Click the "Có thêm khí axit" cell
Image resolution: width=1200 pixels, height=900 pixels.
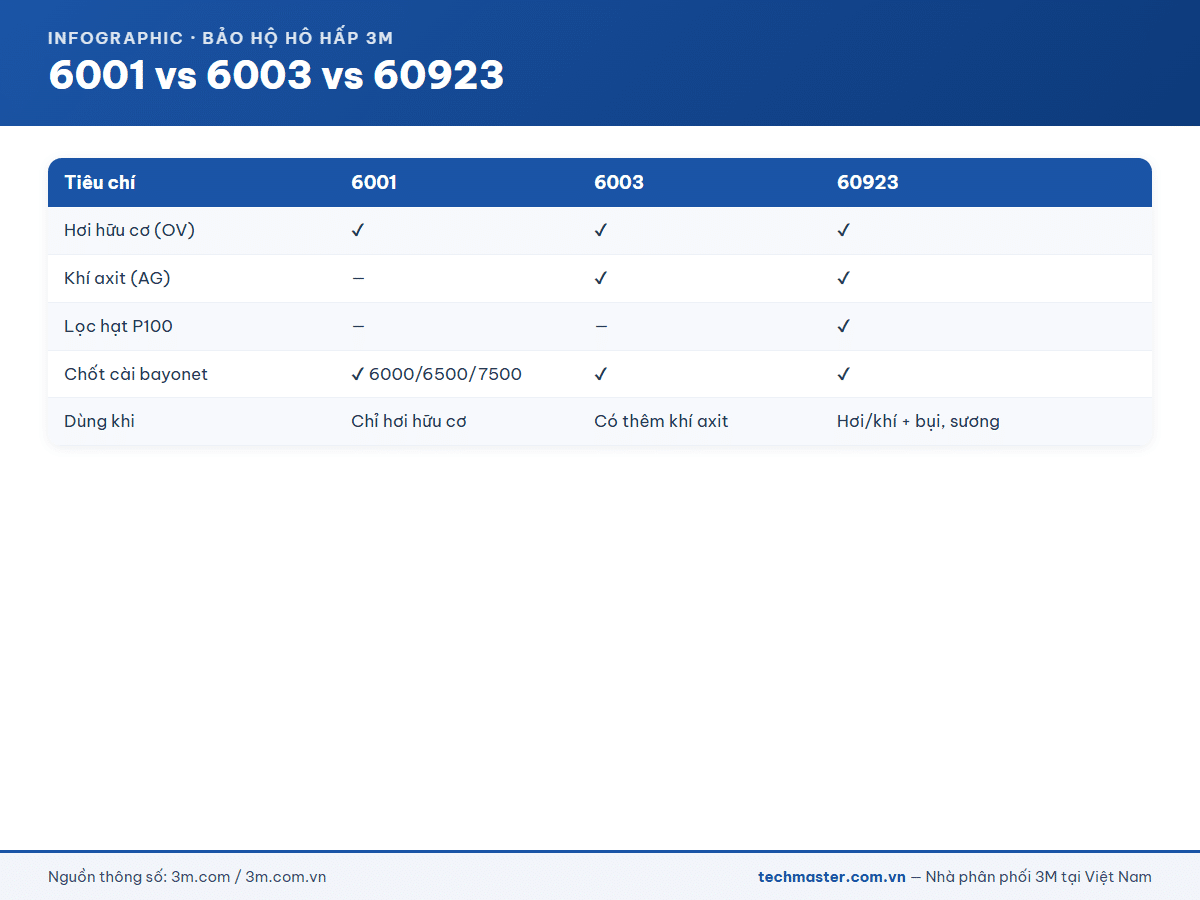661,421
